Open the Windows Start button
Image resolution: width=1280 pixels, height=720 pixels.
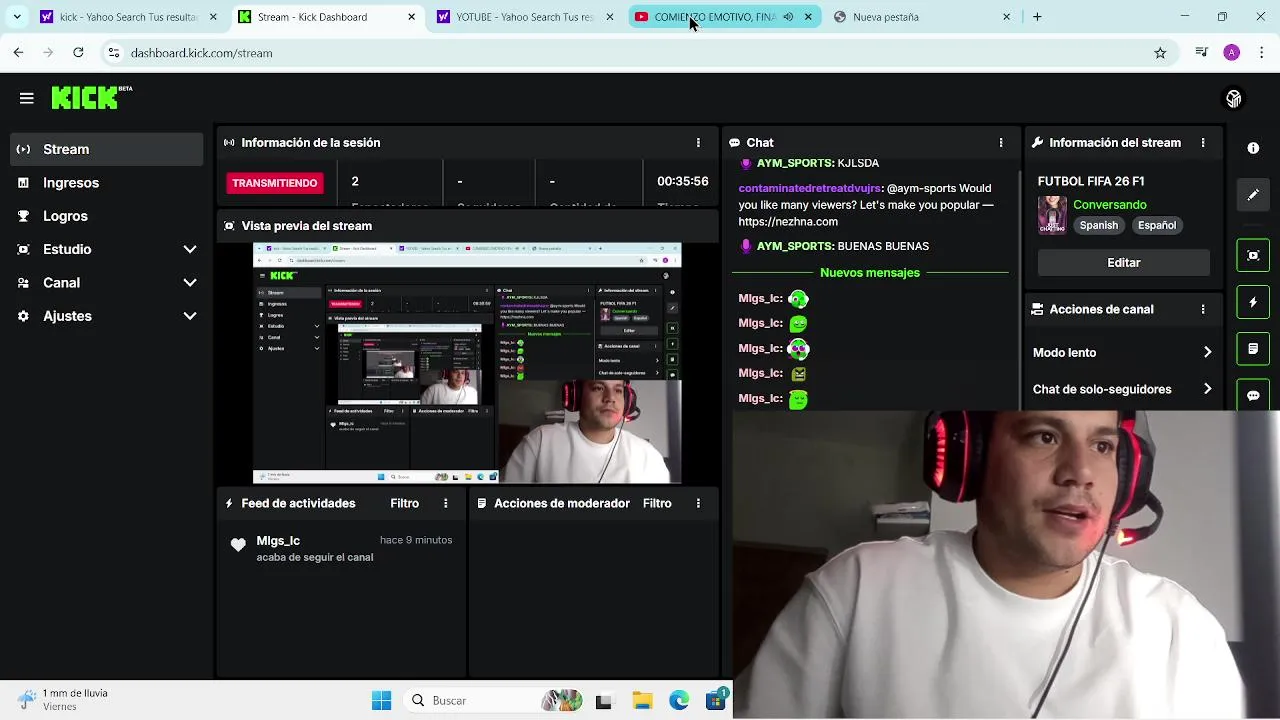pos(381,701)
